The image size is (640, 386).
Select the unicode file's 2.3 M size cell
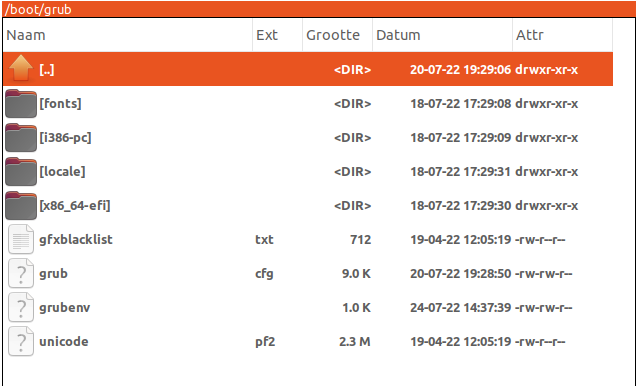355,342
